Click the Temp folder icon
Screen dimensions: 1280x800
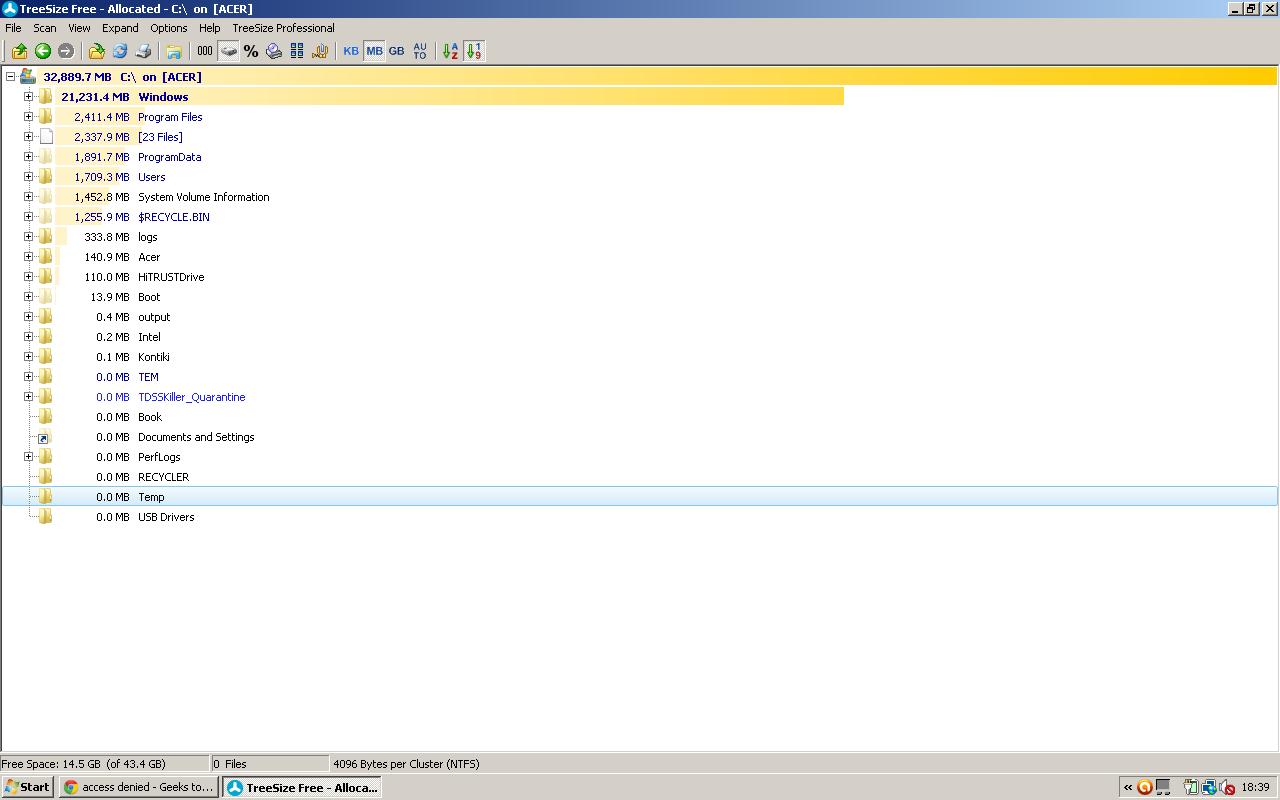pos(45,497)
